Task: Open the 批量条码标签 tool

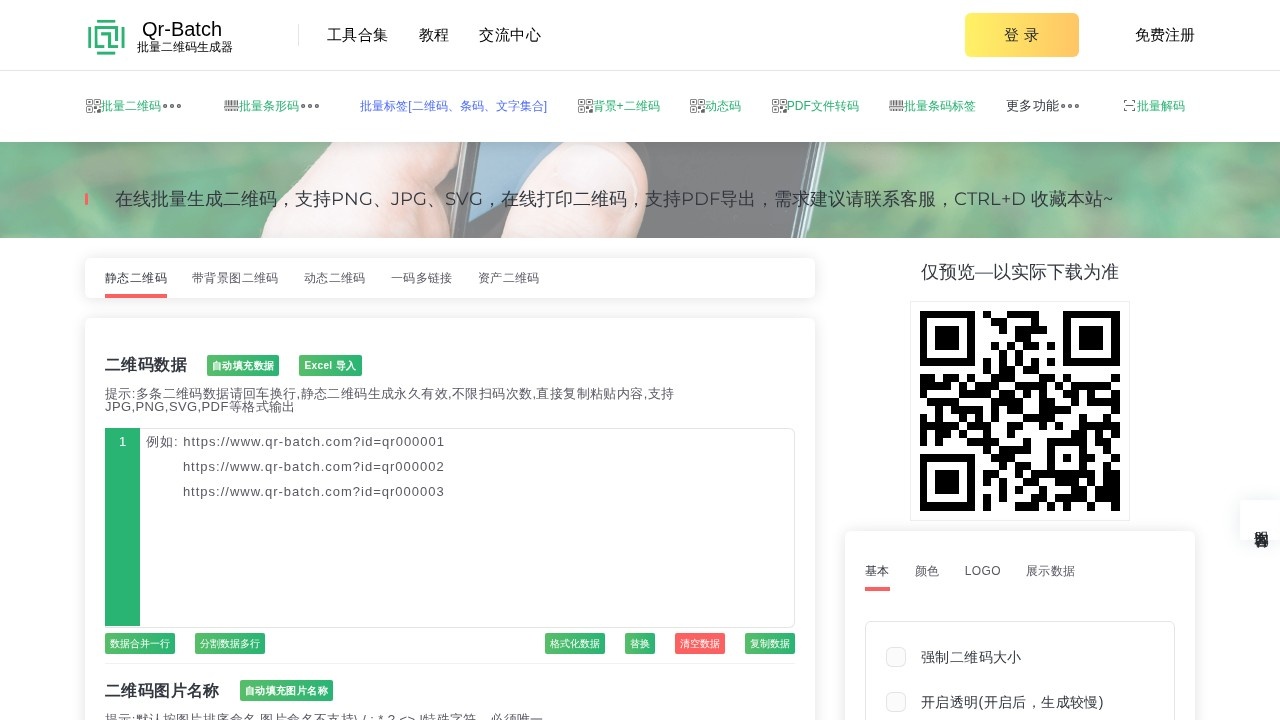Action: (932, 106)
